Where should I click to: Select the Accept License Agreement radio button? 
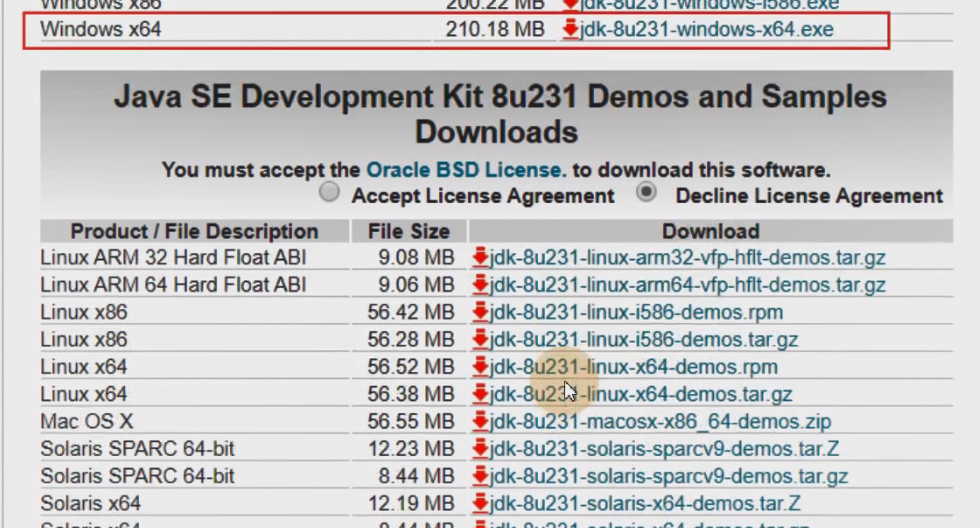(x=329, y=192)
